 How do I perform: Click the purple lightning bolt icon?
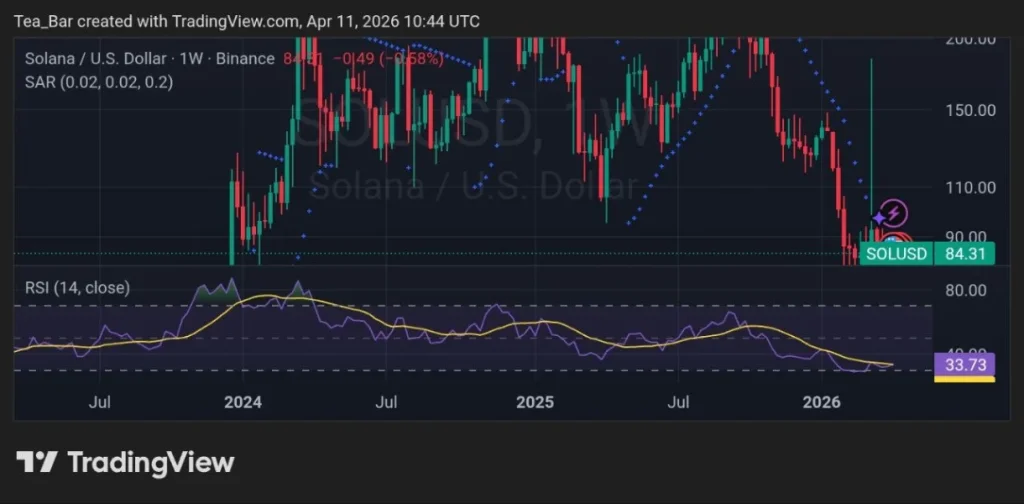coord(895,211)
